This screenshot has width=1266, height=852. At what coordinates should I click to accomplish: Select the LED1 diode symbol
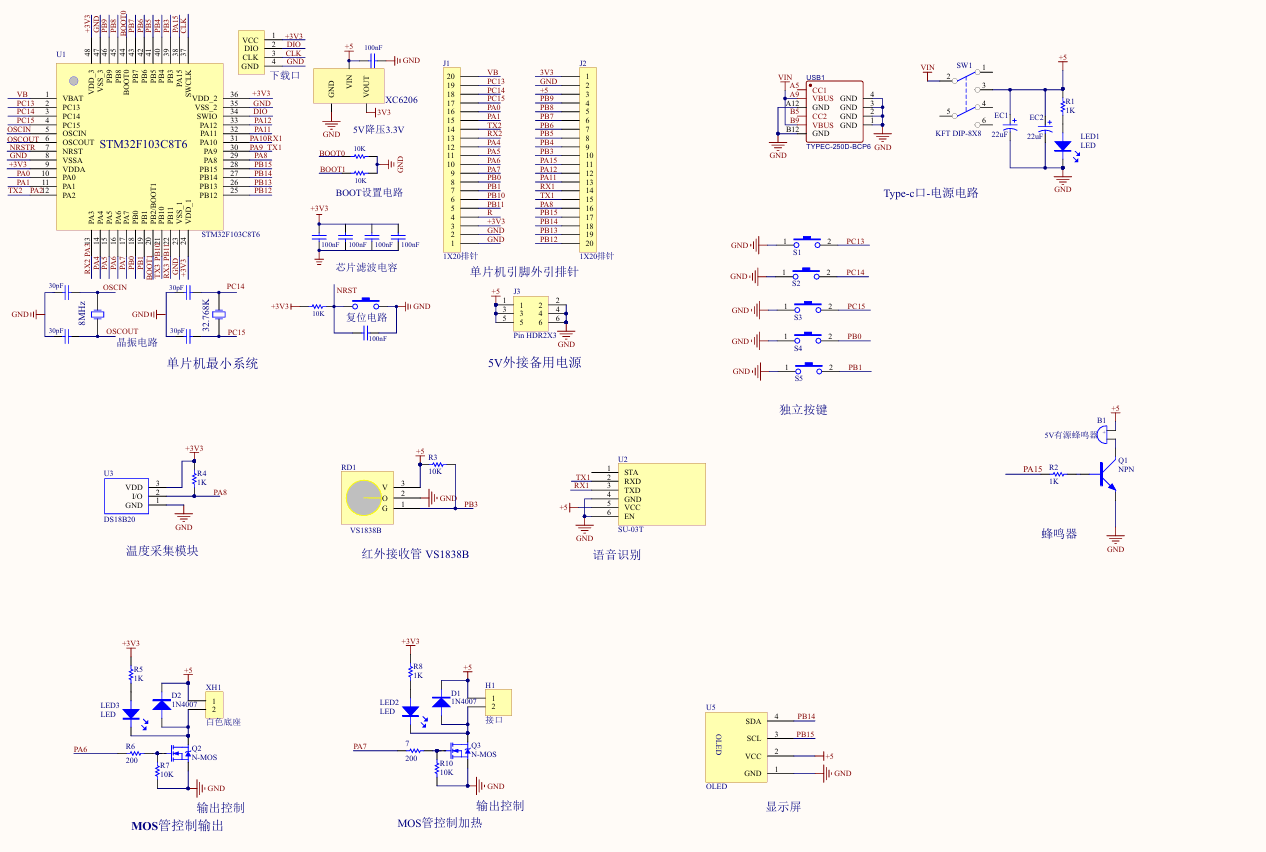[x=1063, y=146]
